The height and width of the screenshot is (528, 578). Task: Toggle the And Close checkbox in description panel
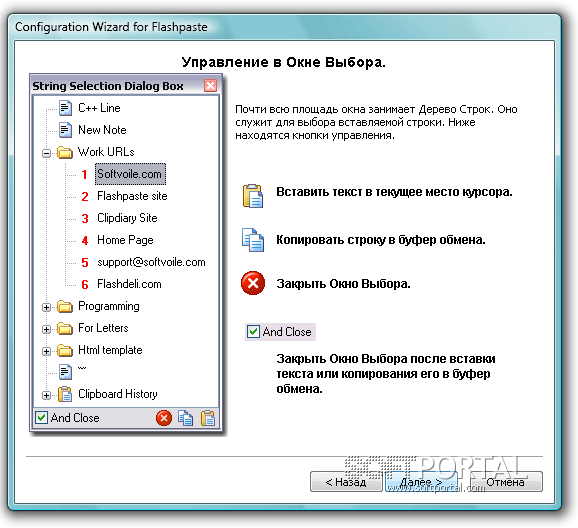(x=253, y=331)
